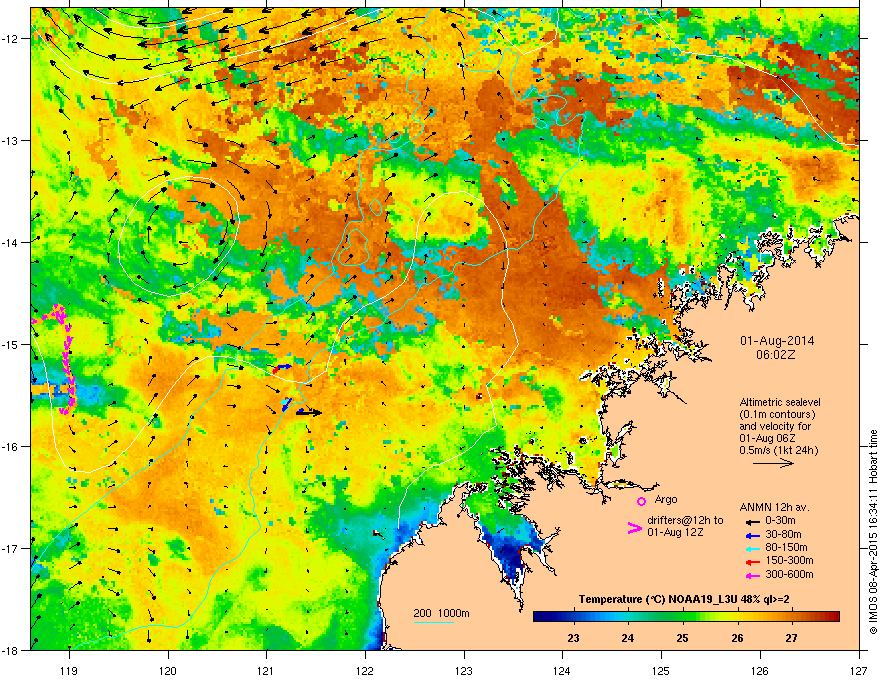The width and height of the screenshot is (880, 680).
Task: Click the longitude axis label 121
Action: (266, 670)
